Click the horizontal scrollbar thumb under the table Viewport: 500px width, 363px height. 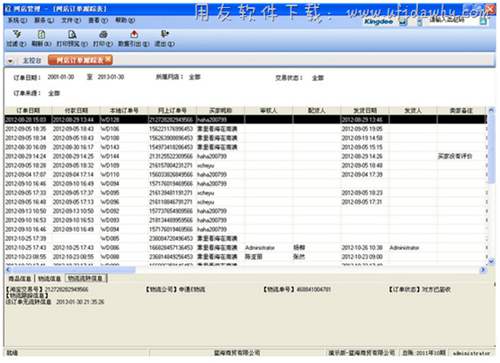click(74, 270)
